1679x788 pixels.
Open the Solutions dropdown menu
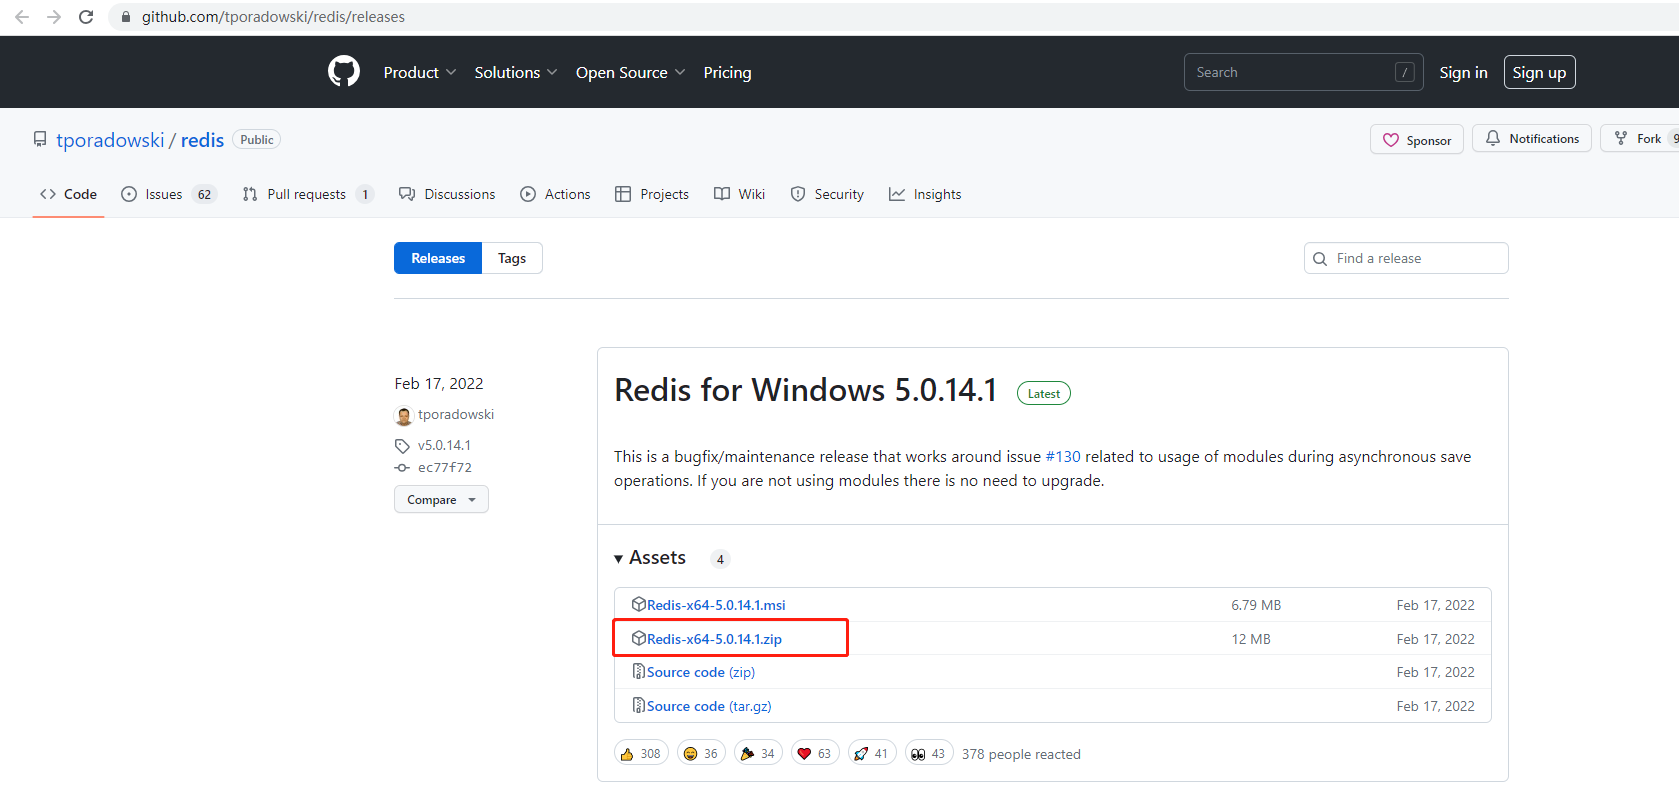tap(516, 72)
